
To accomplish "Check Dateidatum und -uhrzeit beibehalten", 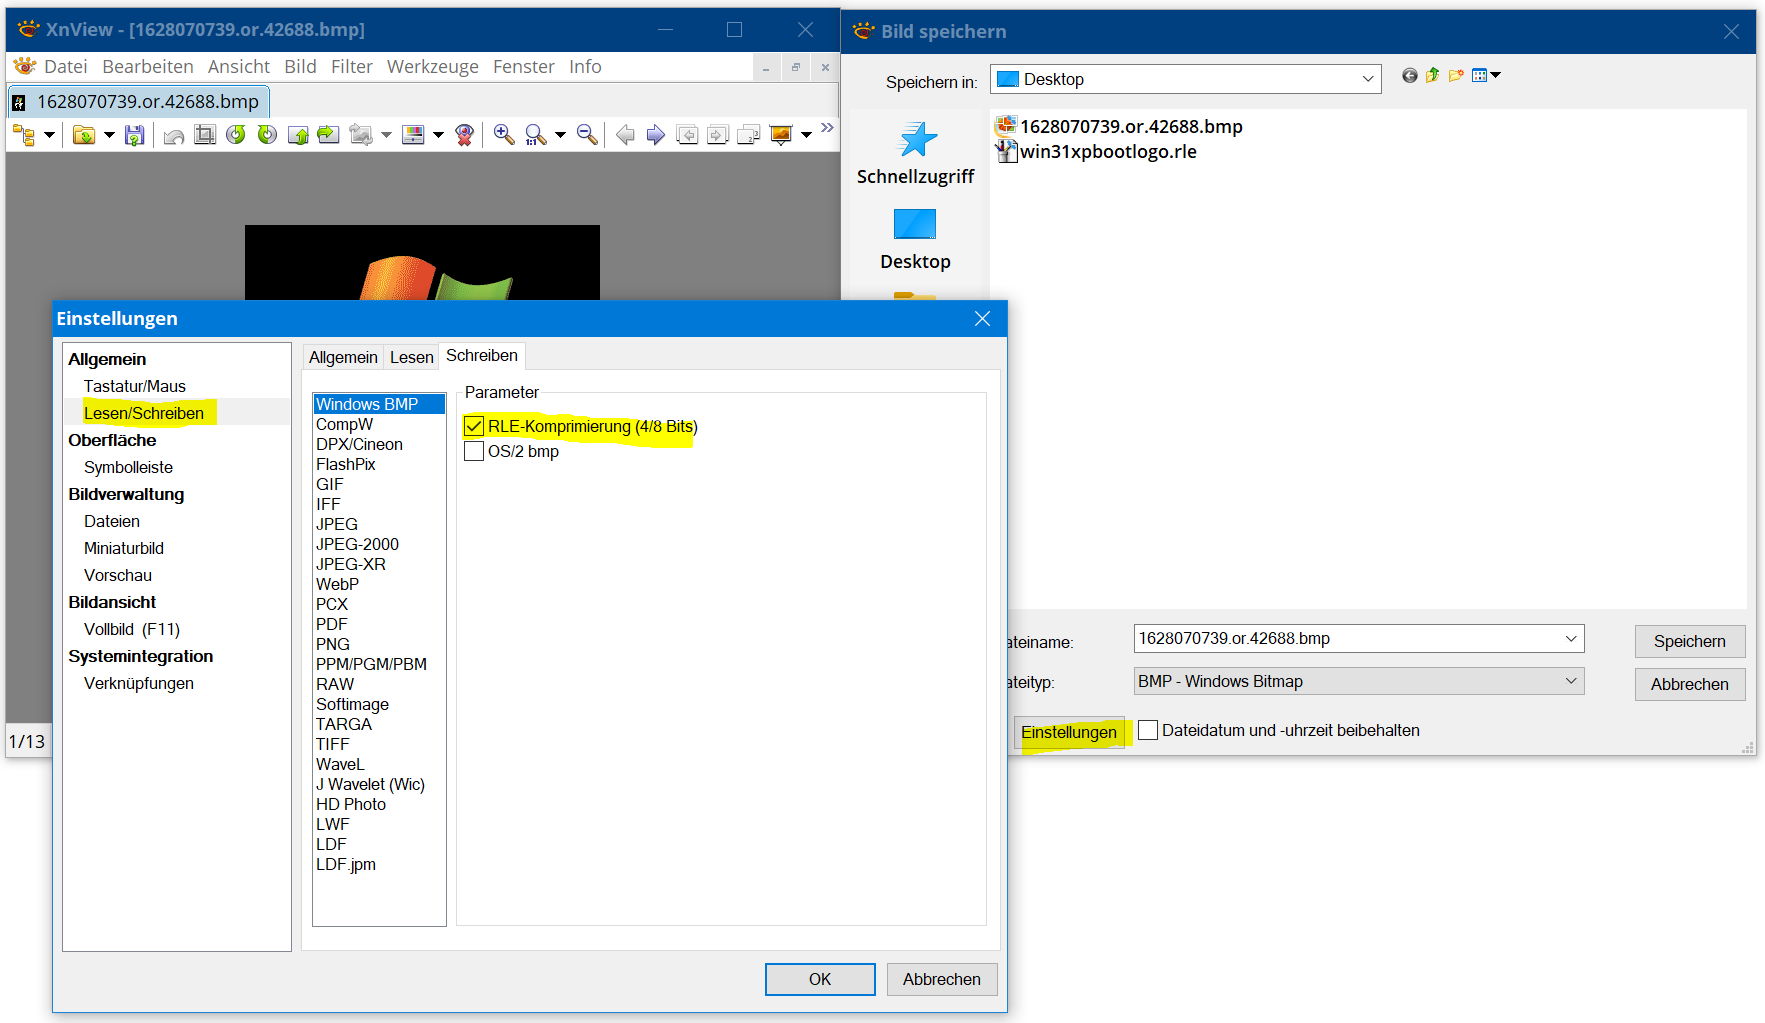I will coord(1148,731).
